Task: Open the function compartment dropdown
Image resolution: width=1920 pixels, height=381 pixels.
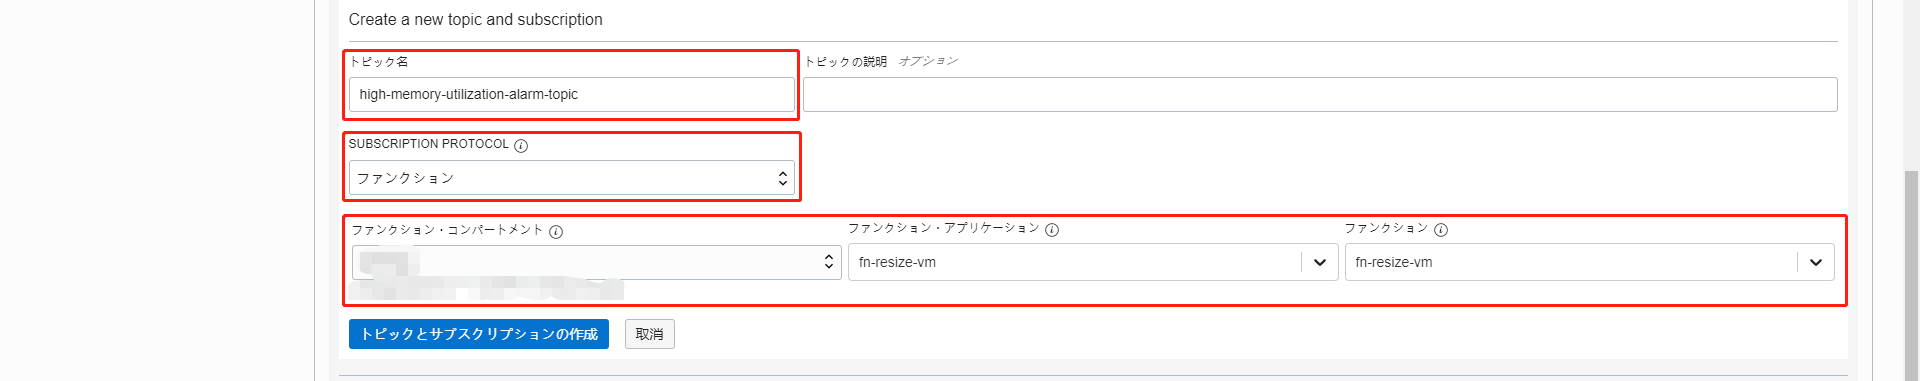Action: click(x=596, y=262)
